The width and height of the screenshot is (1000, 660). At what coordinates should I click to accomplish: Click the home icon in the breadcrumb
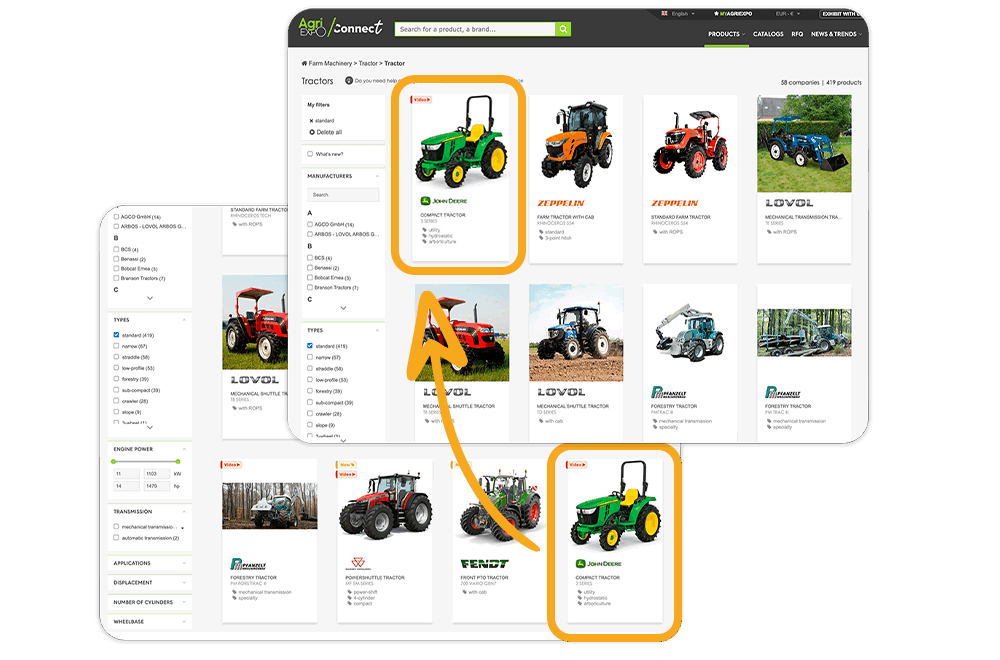point(304,63)
